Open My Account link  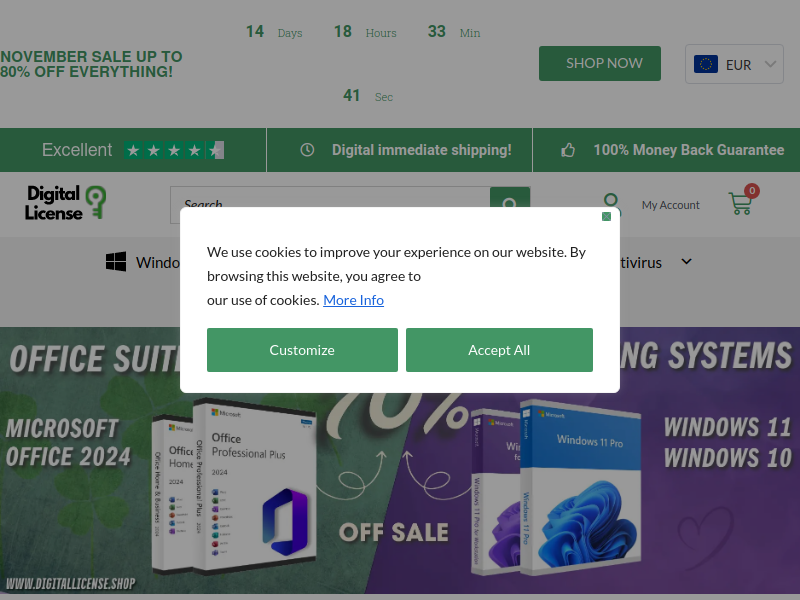[670, 205]
